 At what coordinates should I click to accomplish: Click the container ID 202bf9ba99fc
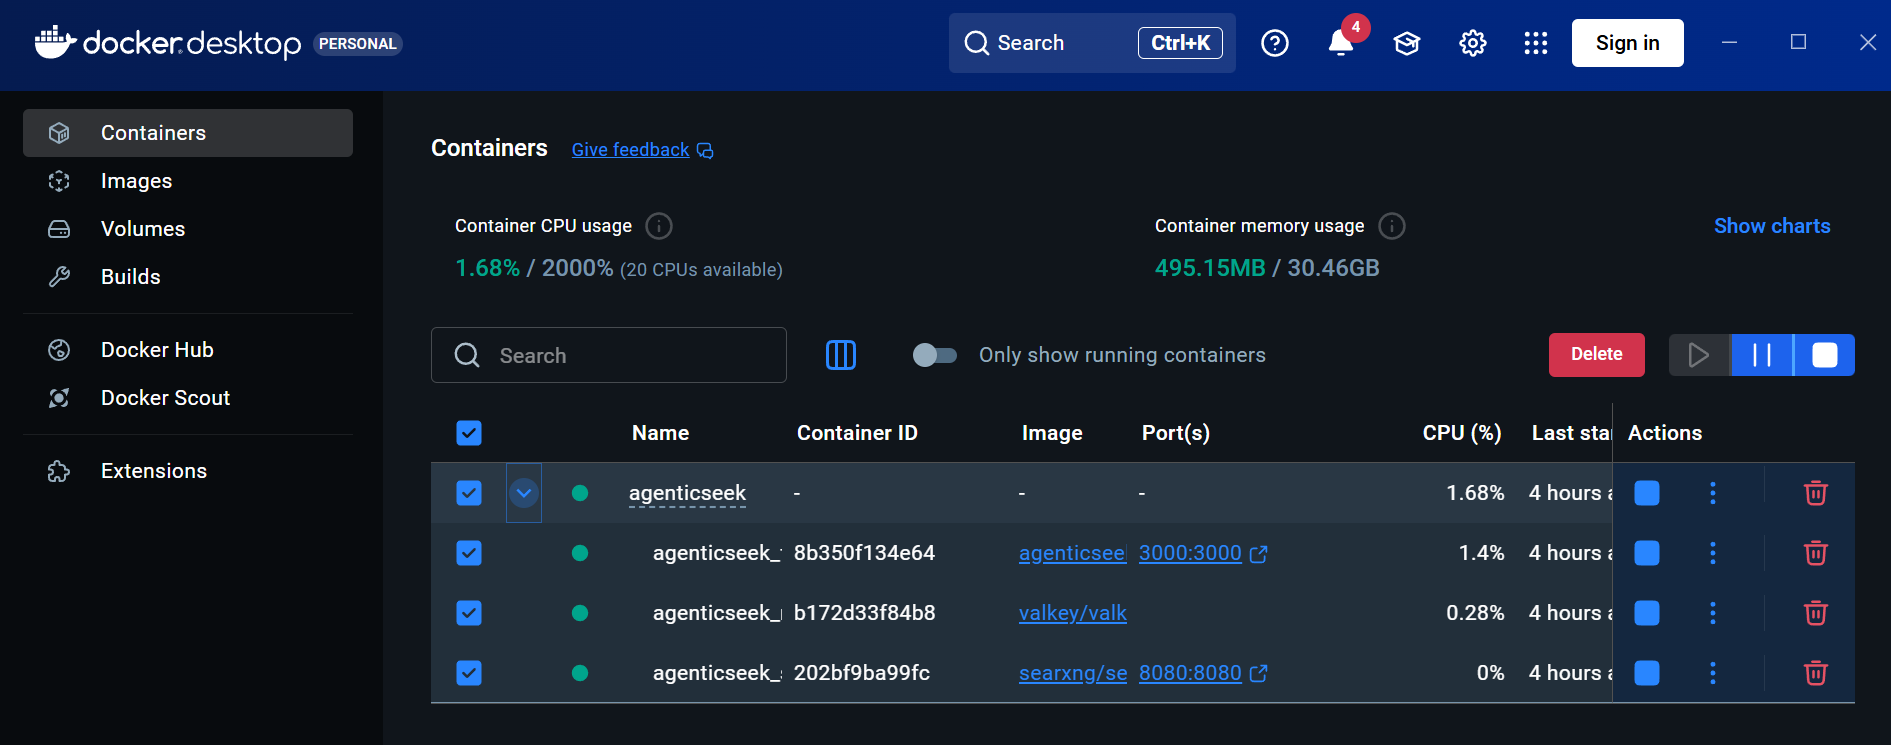tap(862, 673)
